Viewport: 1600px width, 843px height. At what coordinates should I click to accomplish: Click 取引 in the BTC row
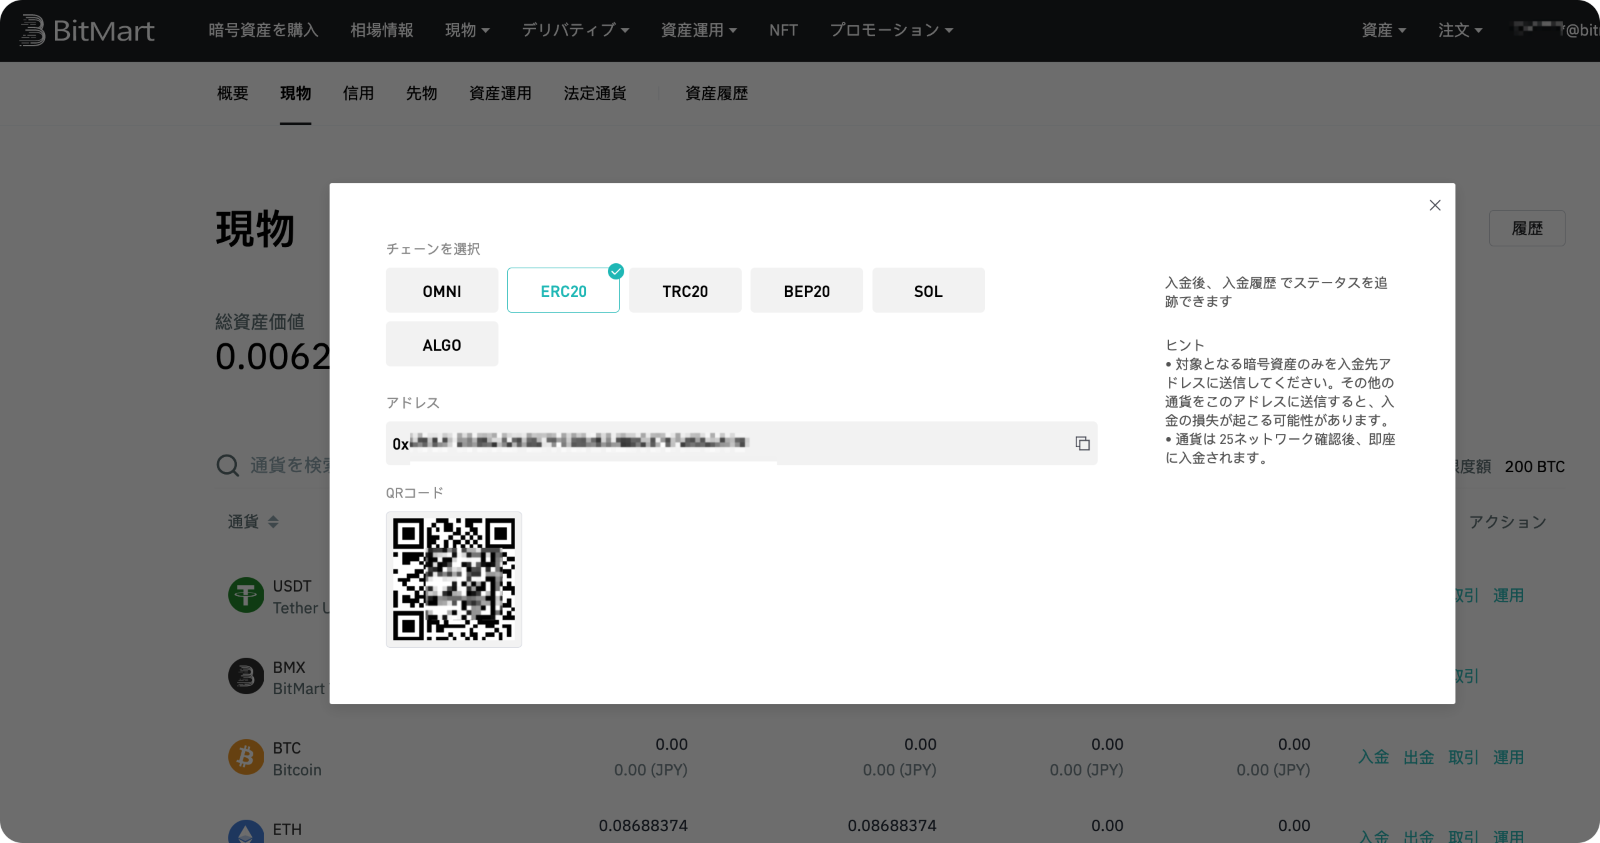[x=1464, y=757]
